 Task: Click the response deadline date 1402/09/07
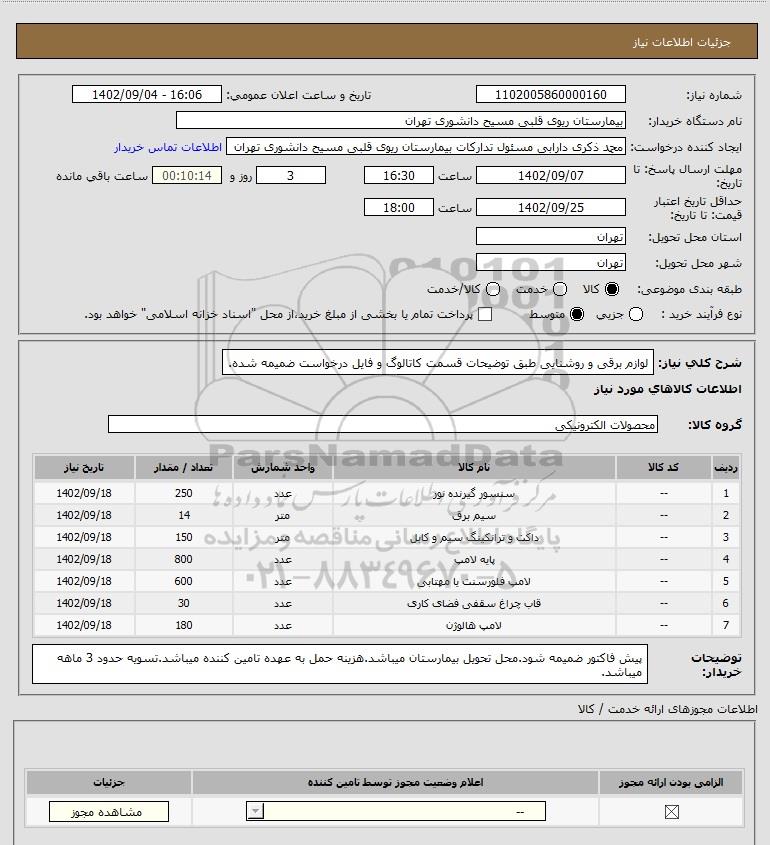point(551,175)
